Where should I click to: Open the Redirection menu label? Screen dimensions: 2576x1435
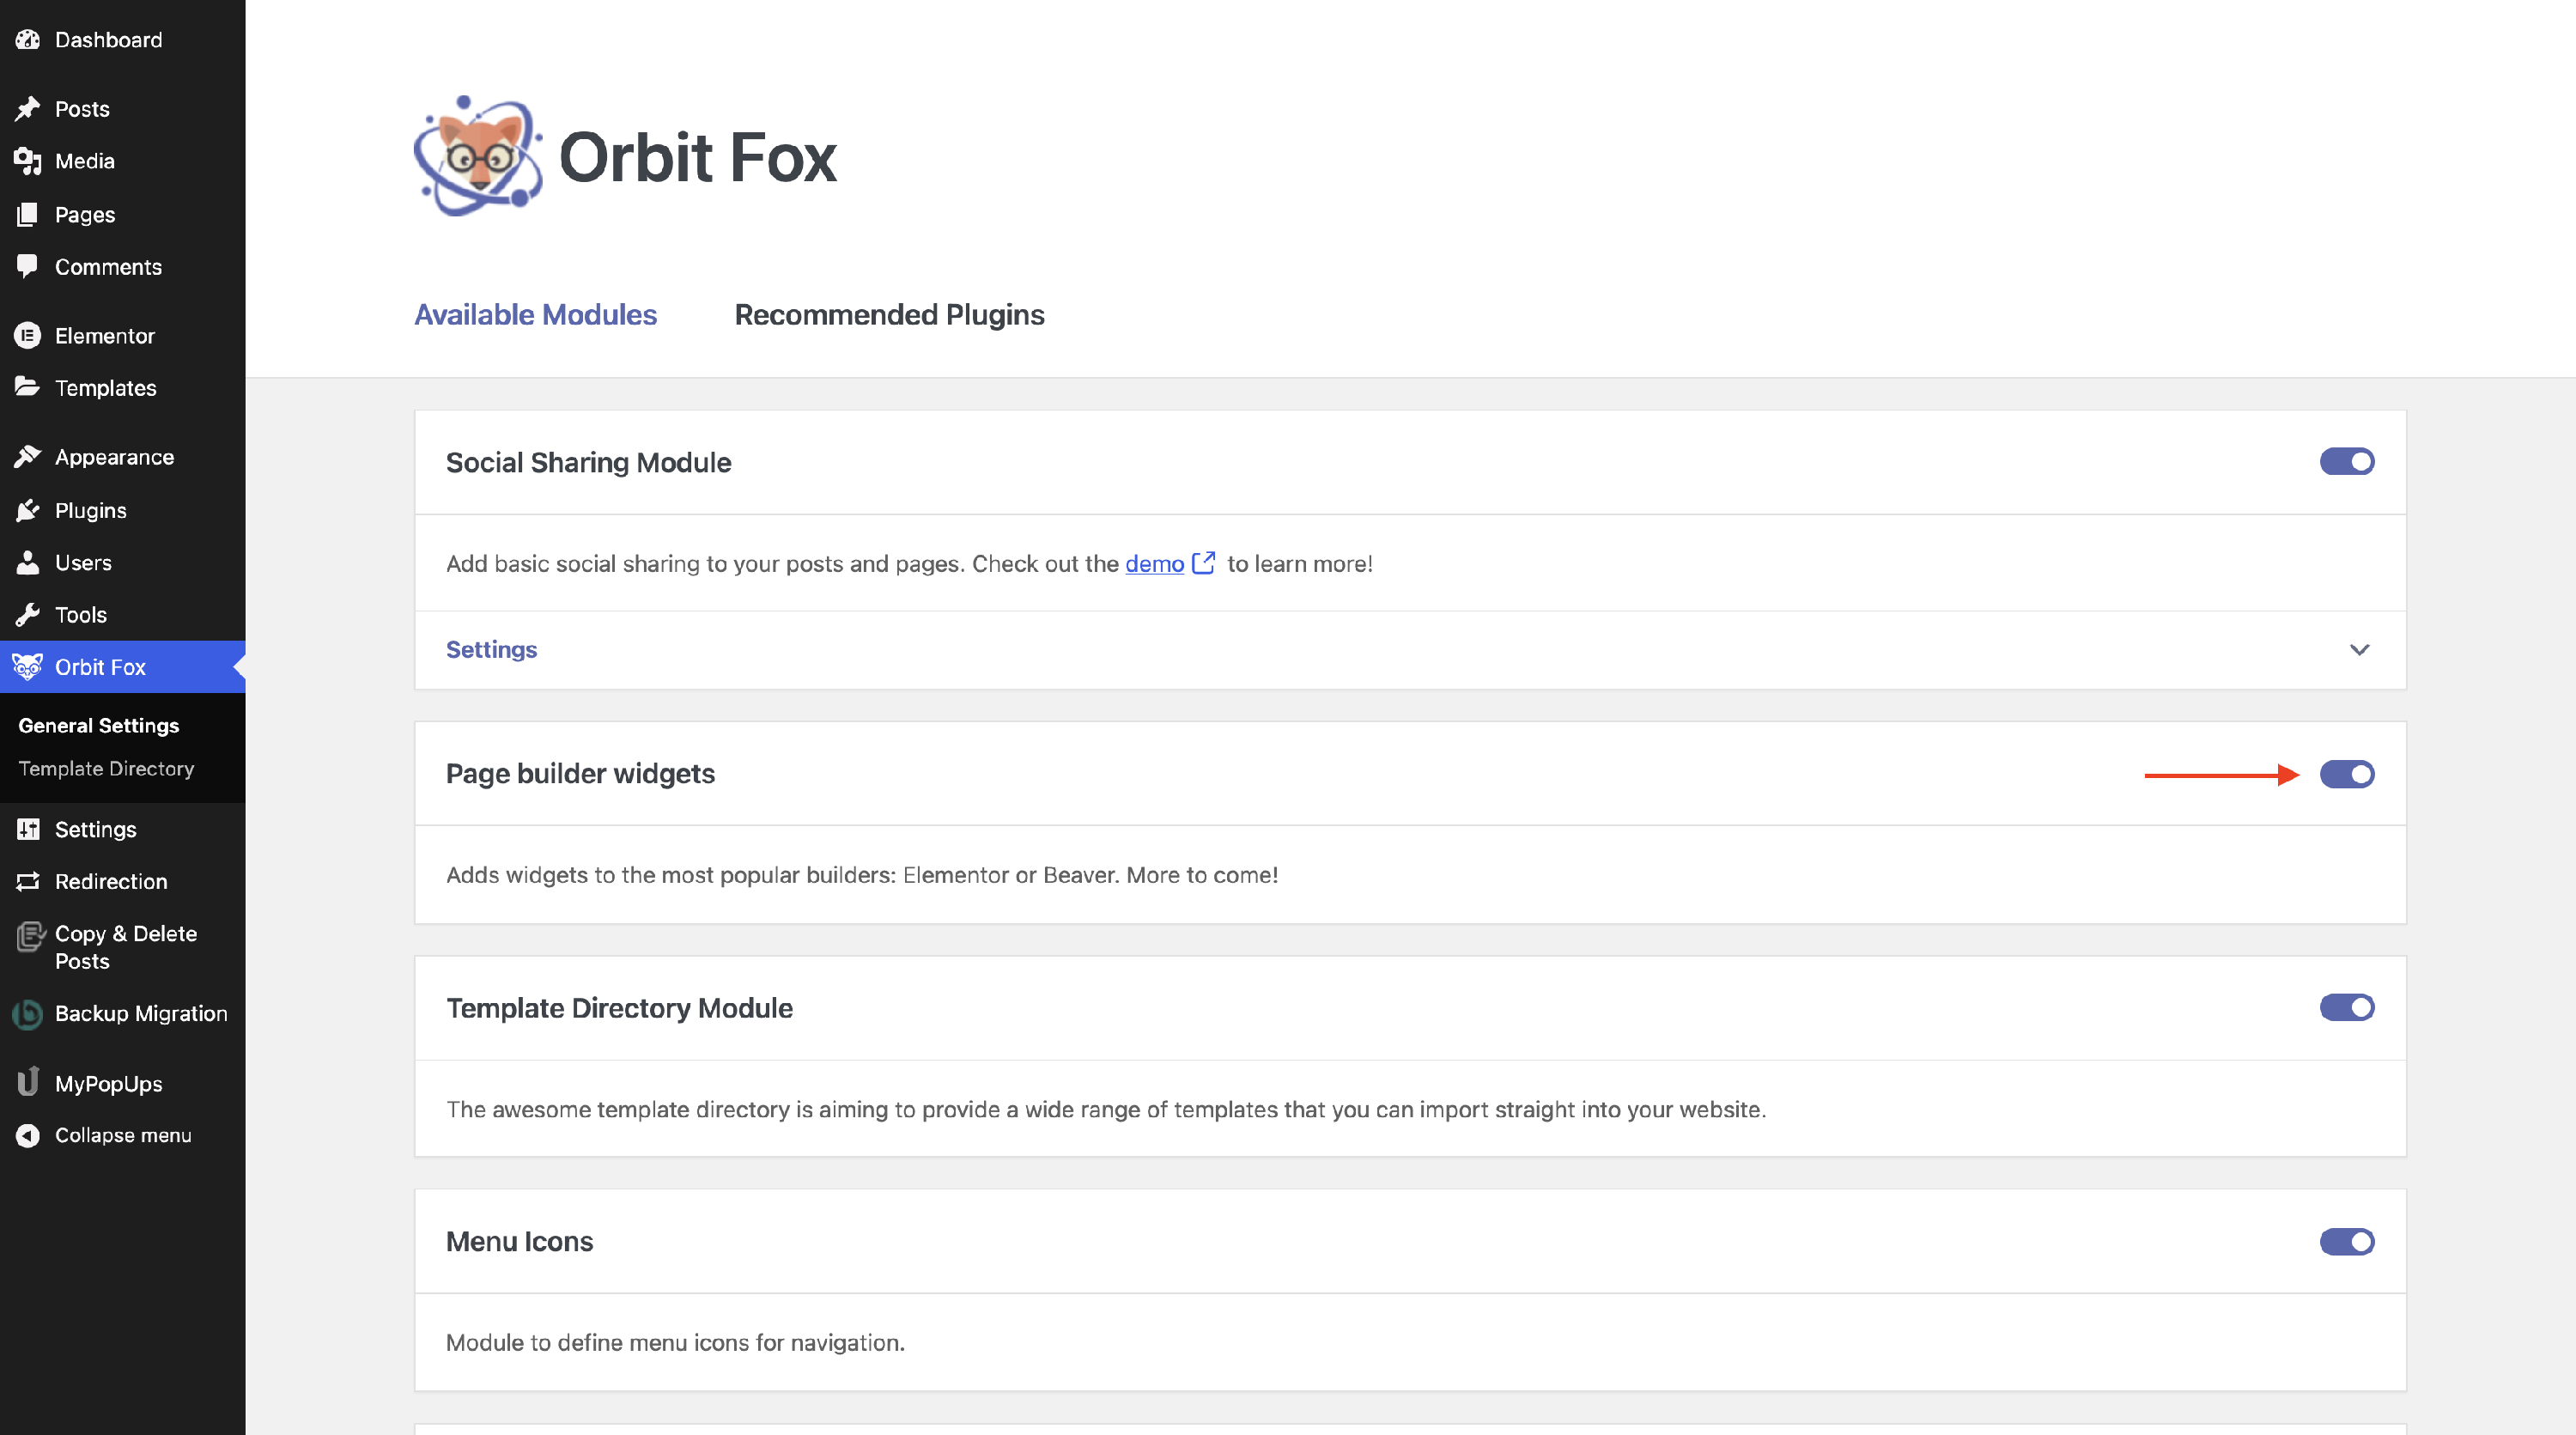111,882
